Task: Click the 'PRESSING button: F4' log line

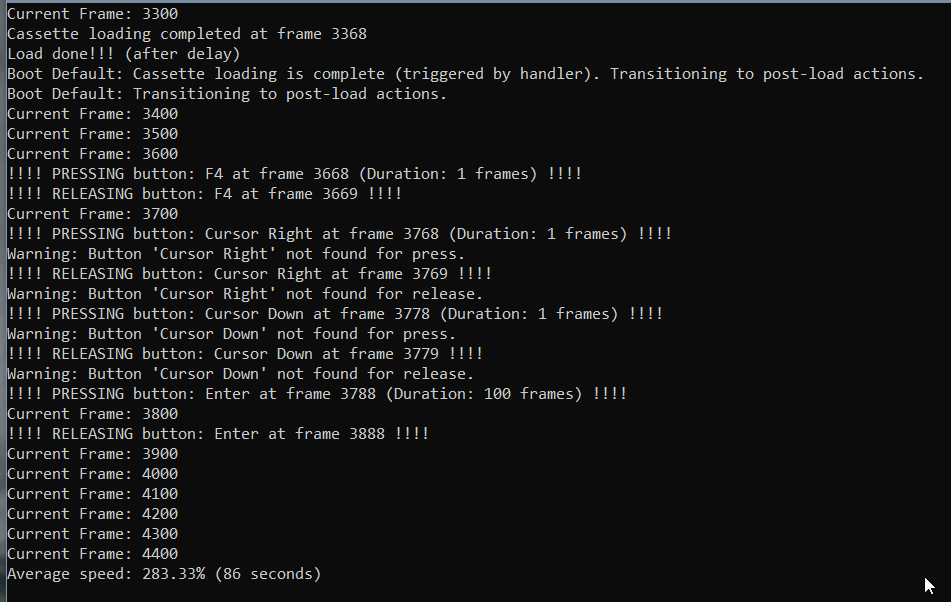Action: (x=294, y=174)
